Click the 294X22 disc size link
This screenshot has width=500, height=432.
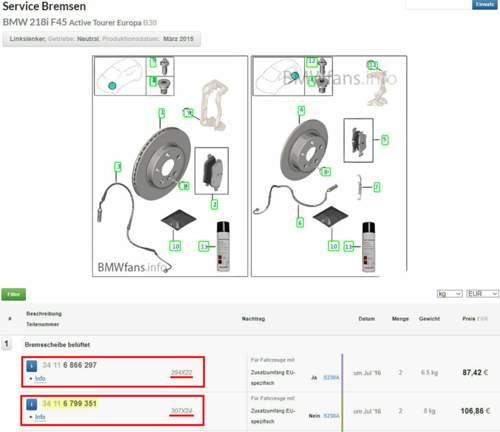(182, 373)
